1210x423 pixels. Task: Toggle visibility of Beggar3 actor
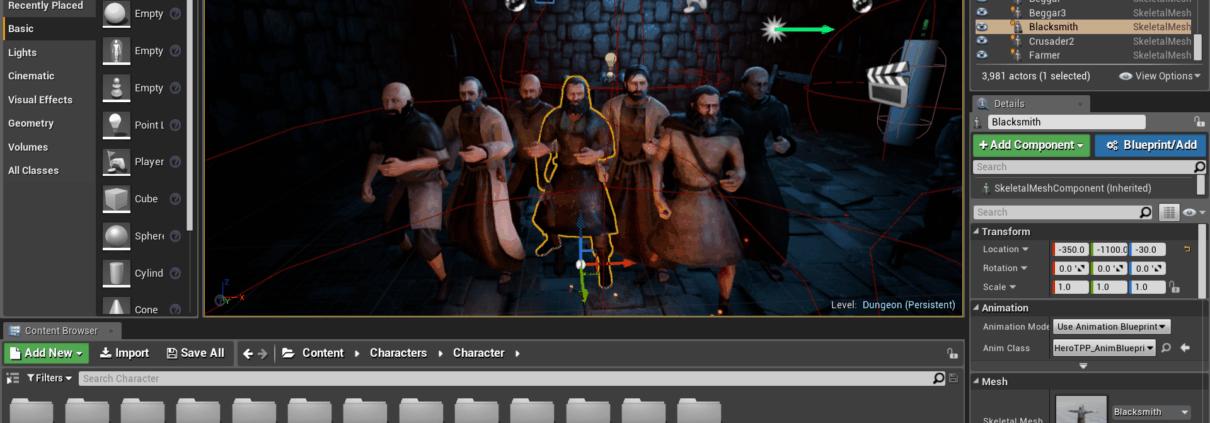point(981,13)
